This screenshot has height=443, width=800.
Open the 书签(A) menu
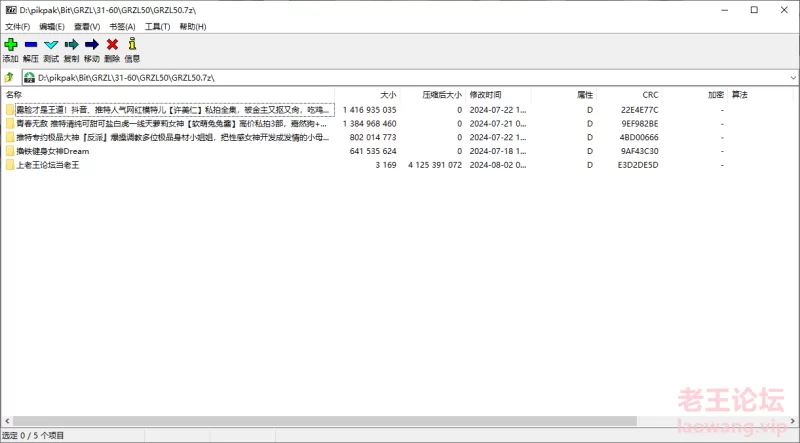122,27
